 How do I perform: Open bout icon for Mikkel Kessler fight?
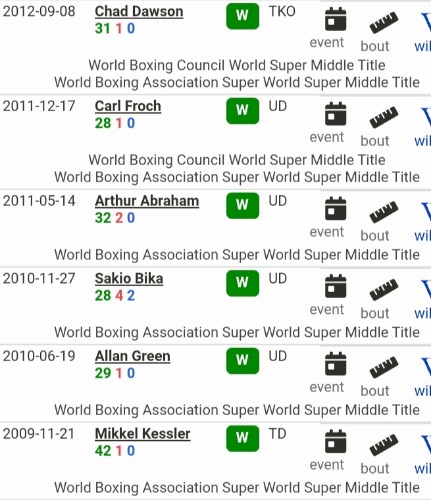384,445
